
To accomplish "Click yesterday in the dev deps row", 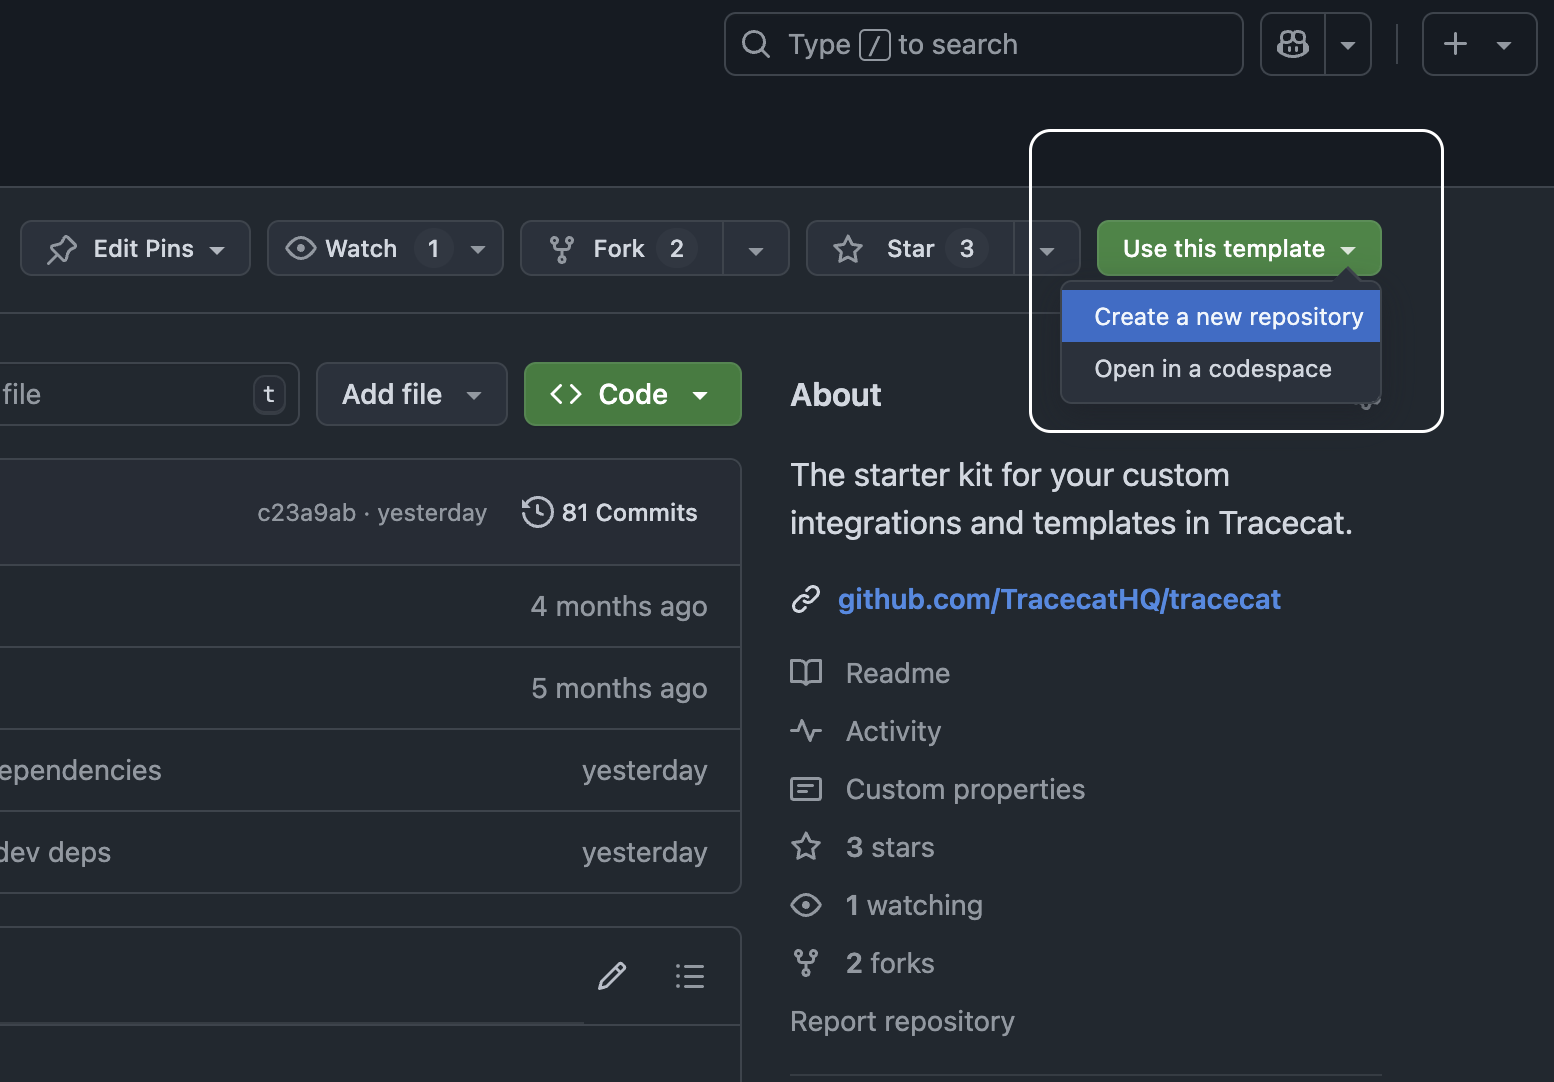I will click(645, 852).
